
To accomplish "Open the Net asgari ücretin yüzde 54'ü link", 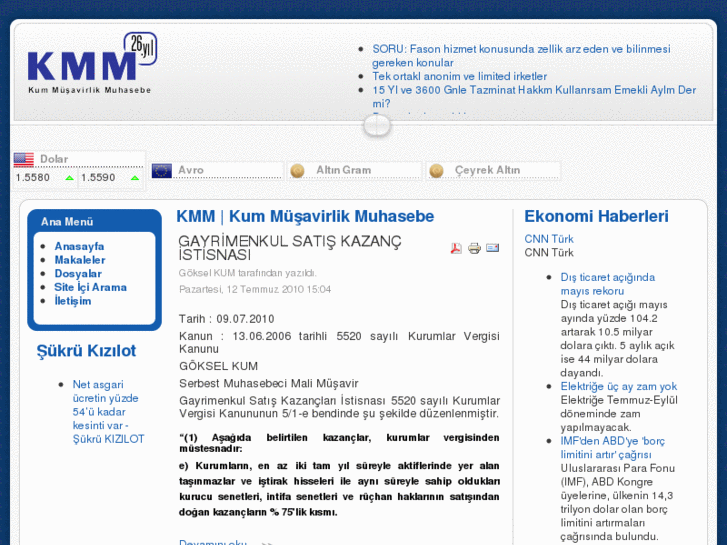I will (108, 411).
